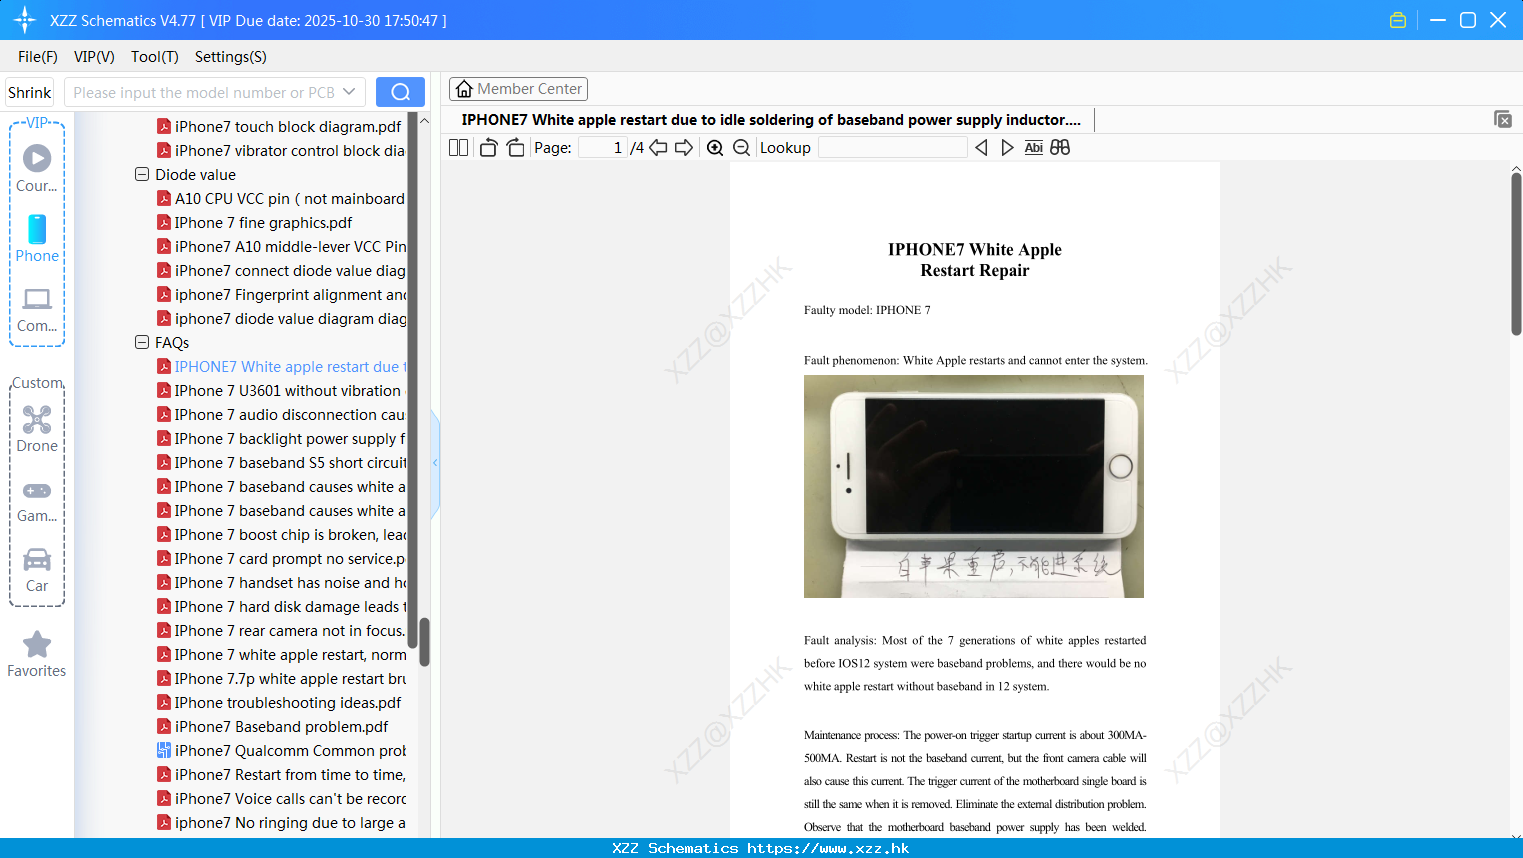The height and width of the screenshot is (858, 1523).
Task: Open iPhone7 Qualcomm Common problem file
Action: (x=281, y=750)
